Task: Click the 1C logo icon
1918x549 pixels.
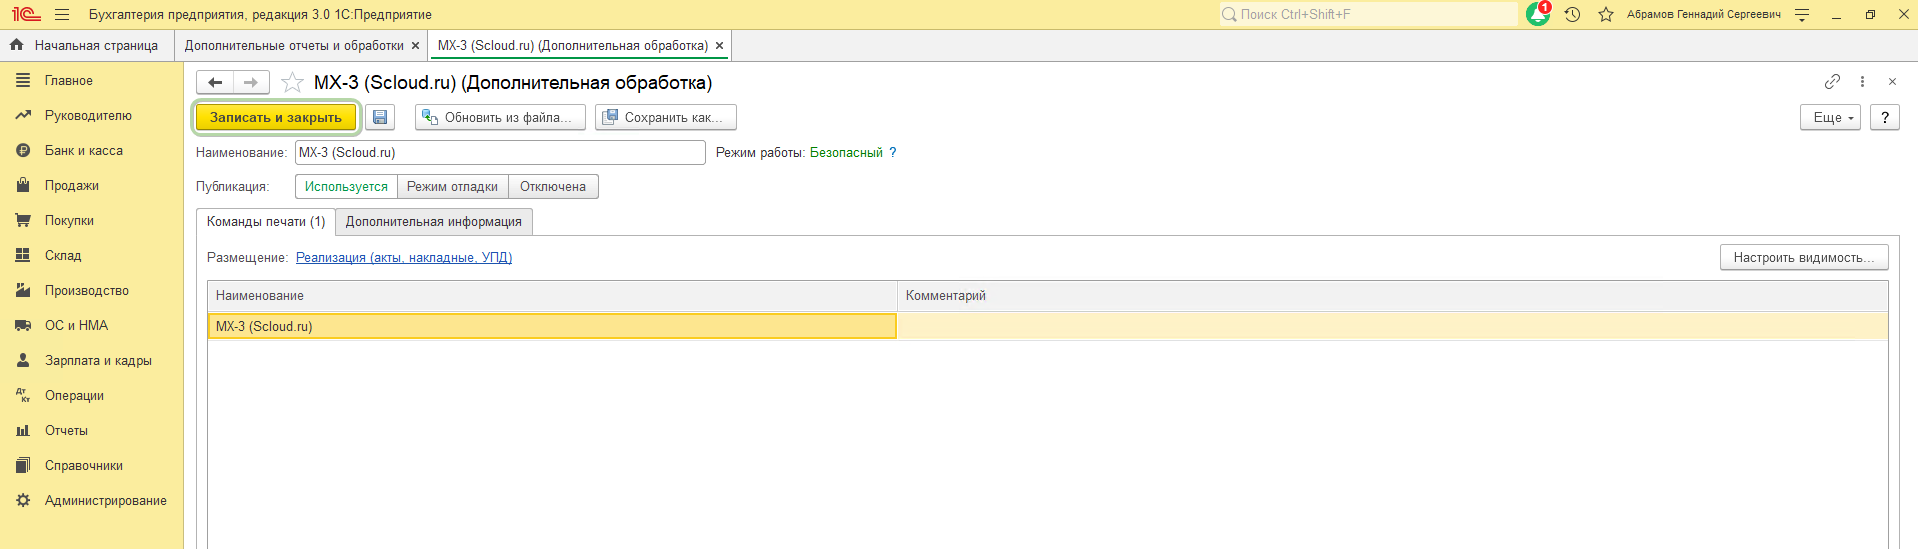Action: pos(27,15)
